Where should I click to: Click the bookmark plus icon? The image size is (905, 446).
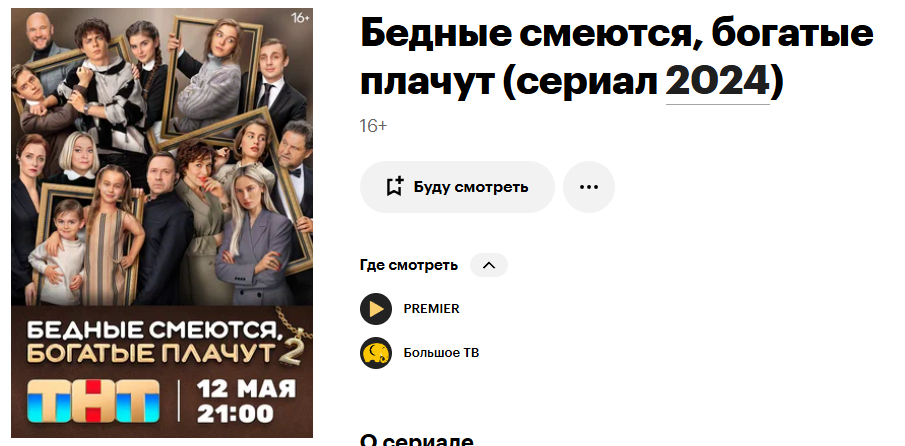tap(395, 186)
